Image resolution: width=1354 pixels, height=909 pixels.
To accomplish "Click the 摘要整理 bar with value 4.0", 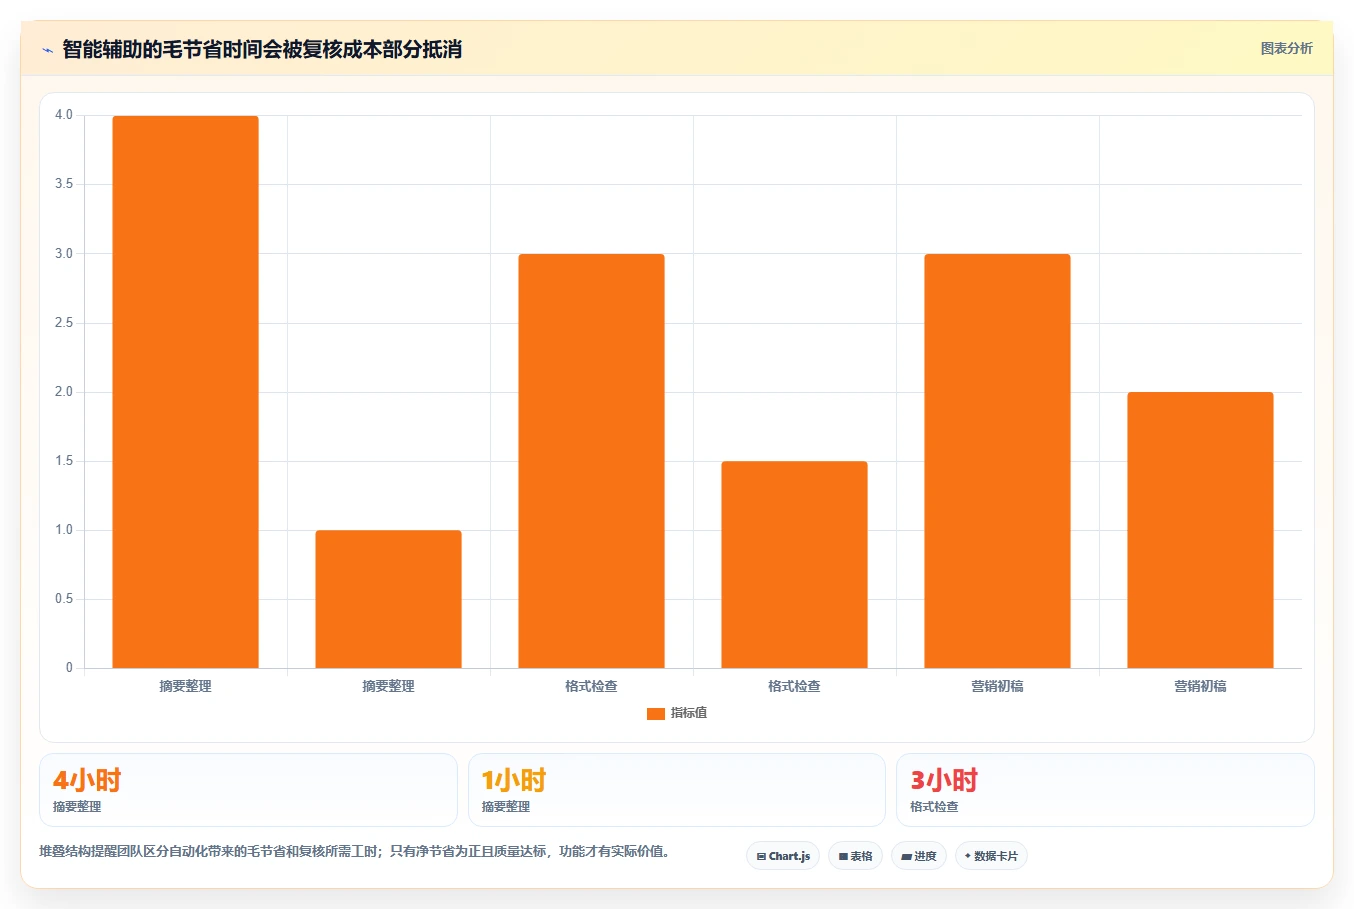I will [x=185, y=392].
